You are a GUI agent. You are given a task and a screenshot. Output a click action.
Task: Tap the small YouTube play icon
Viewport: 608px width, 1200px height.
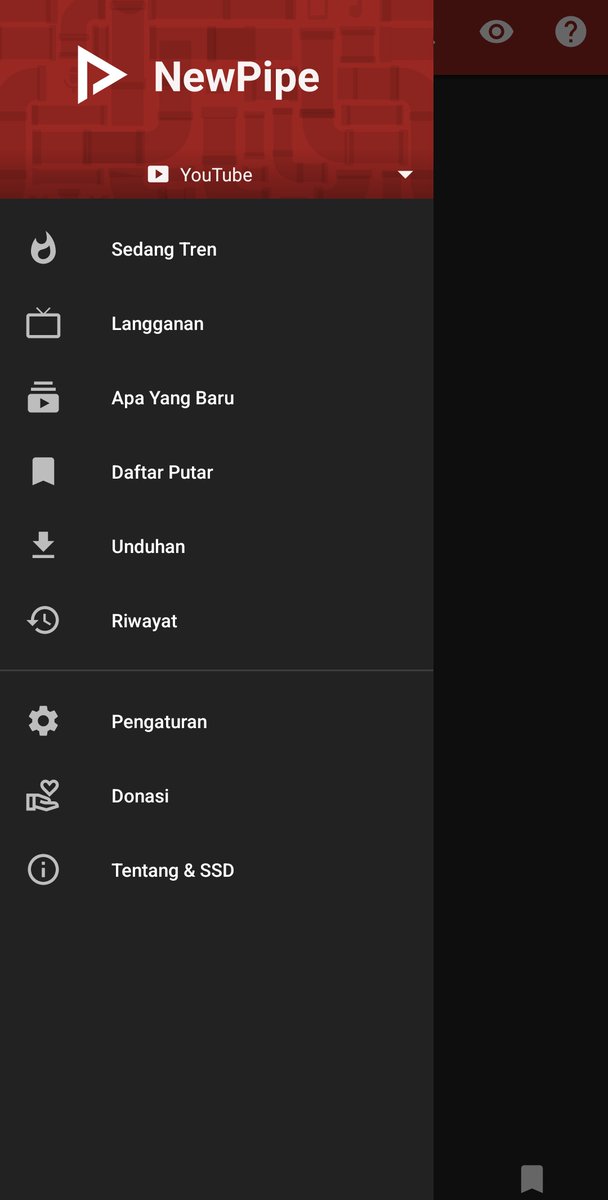click(x=158, y=174)
